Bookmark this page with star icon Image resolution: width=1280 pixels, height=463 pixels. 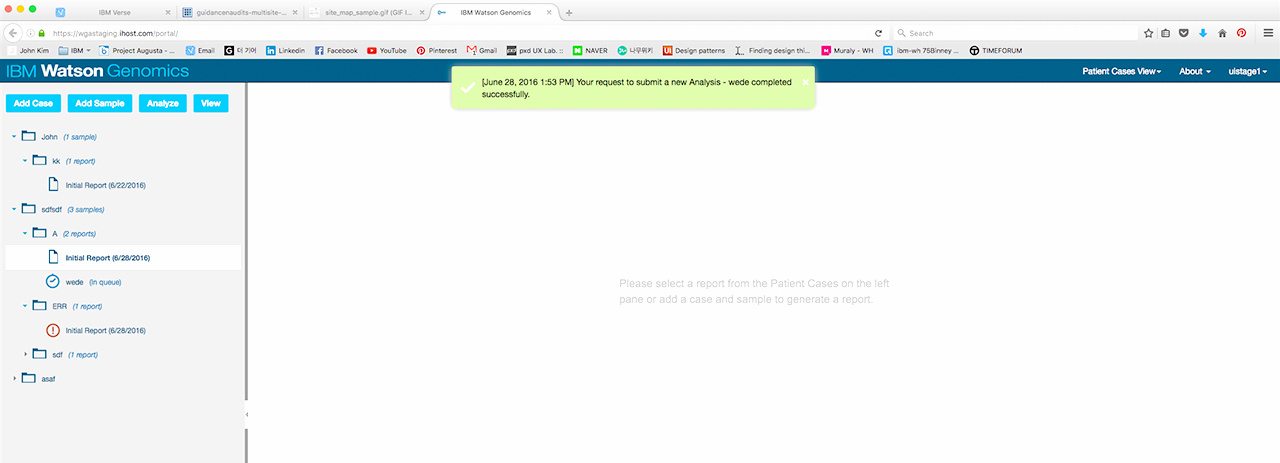click(x=1149, y=33)
